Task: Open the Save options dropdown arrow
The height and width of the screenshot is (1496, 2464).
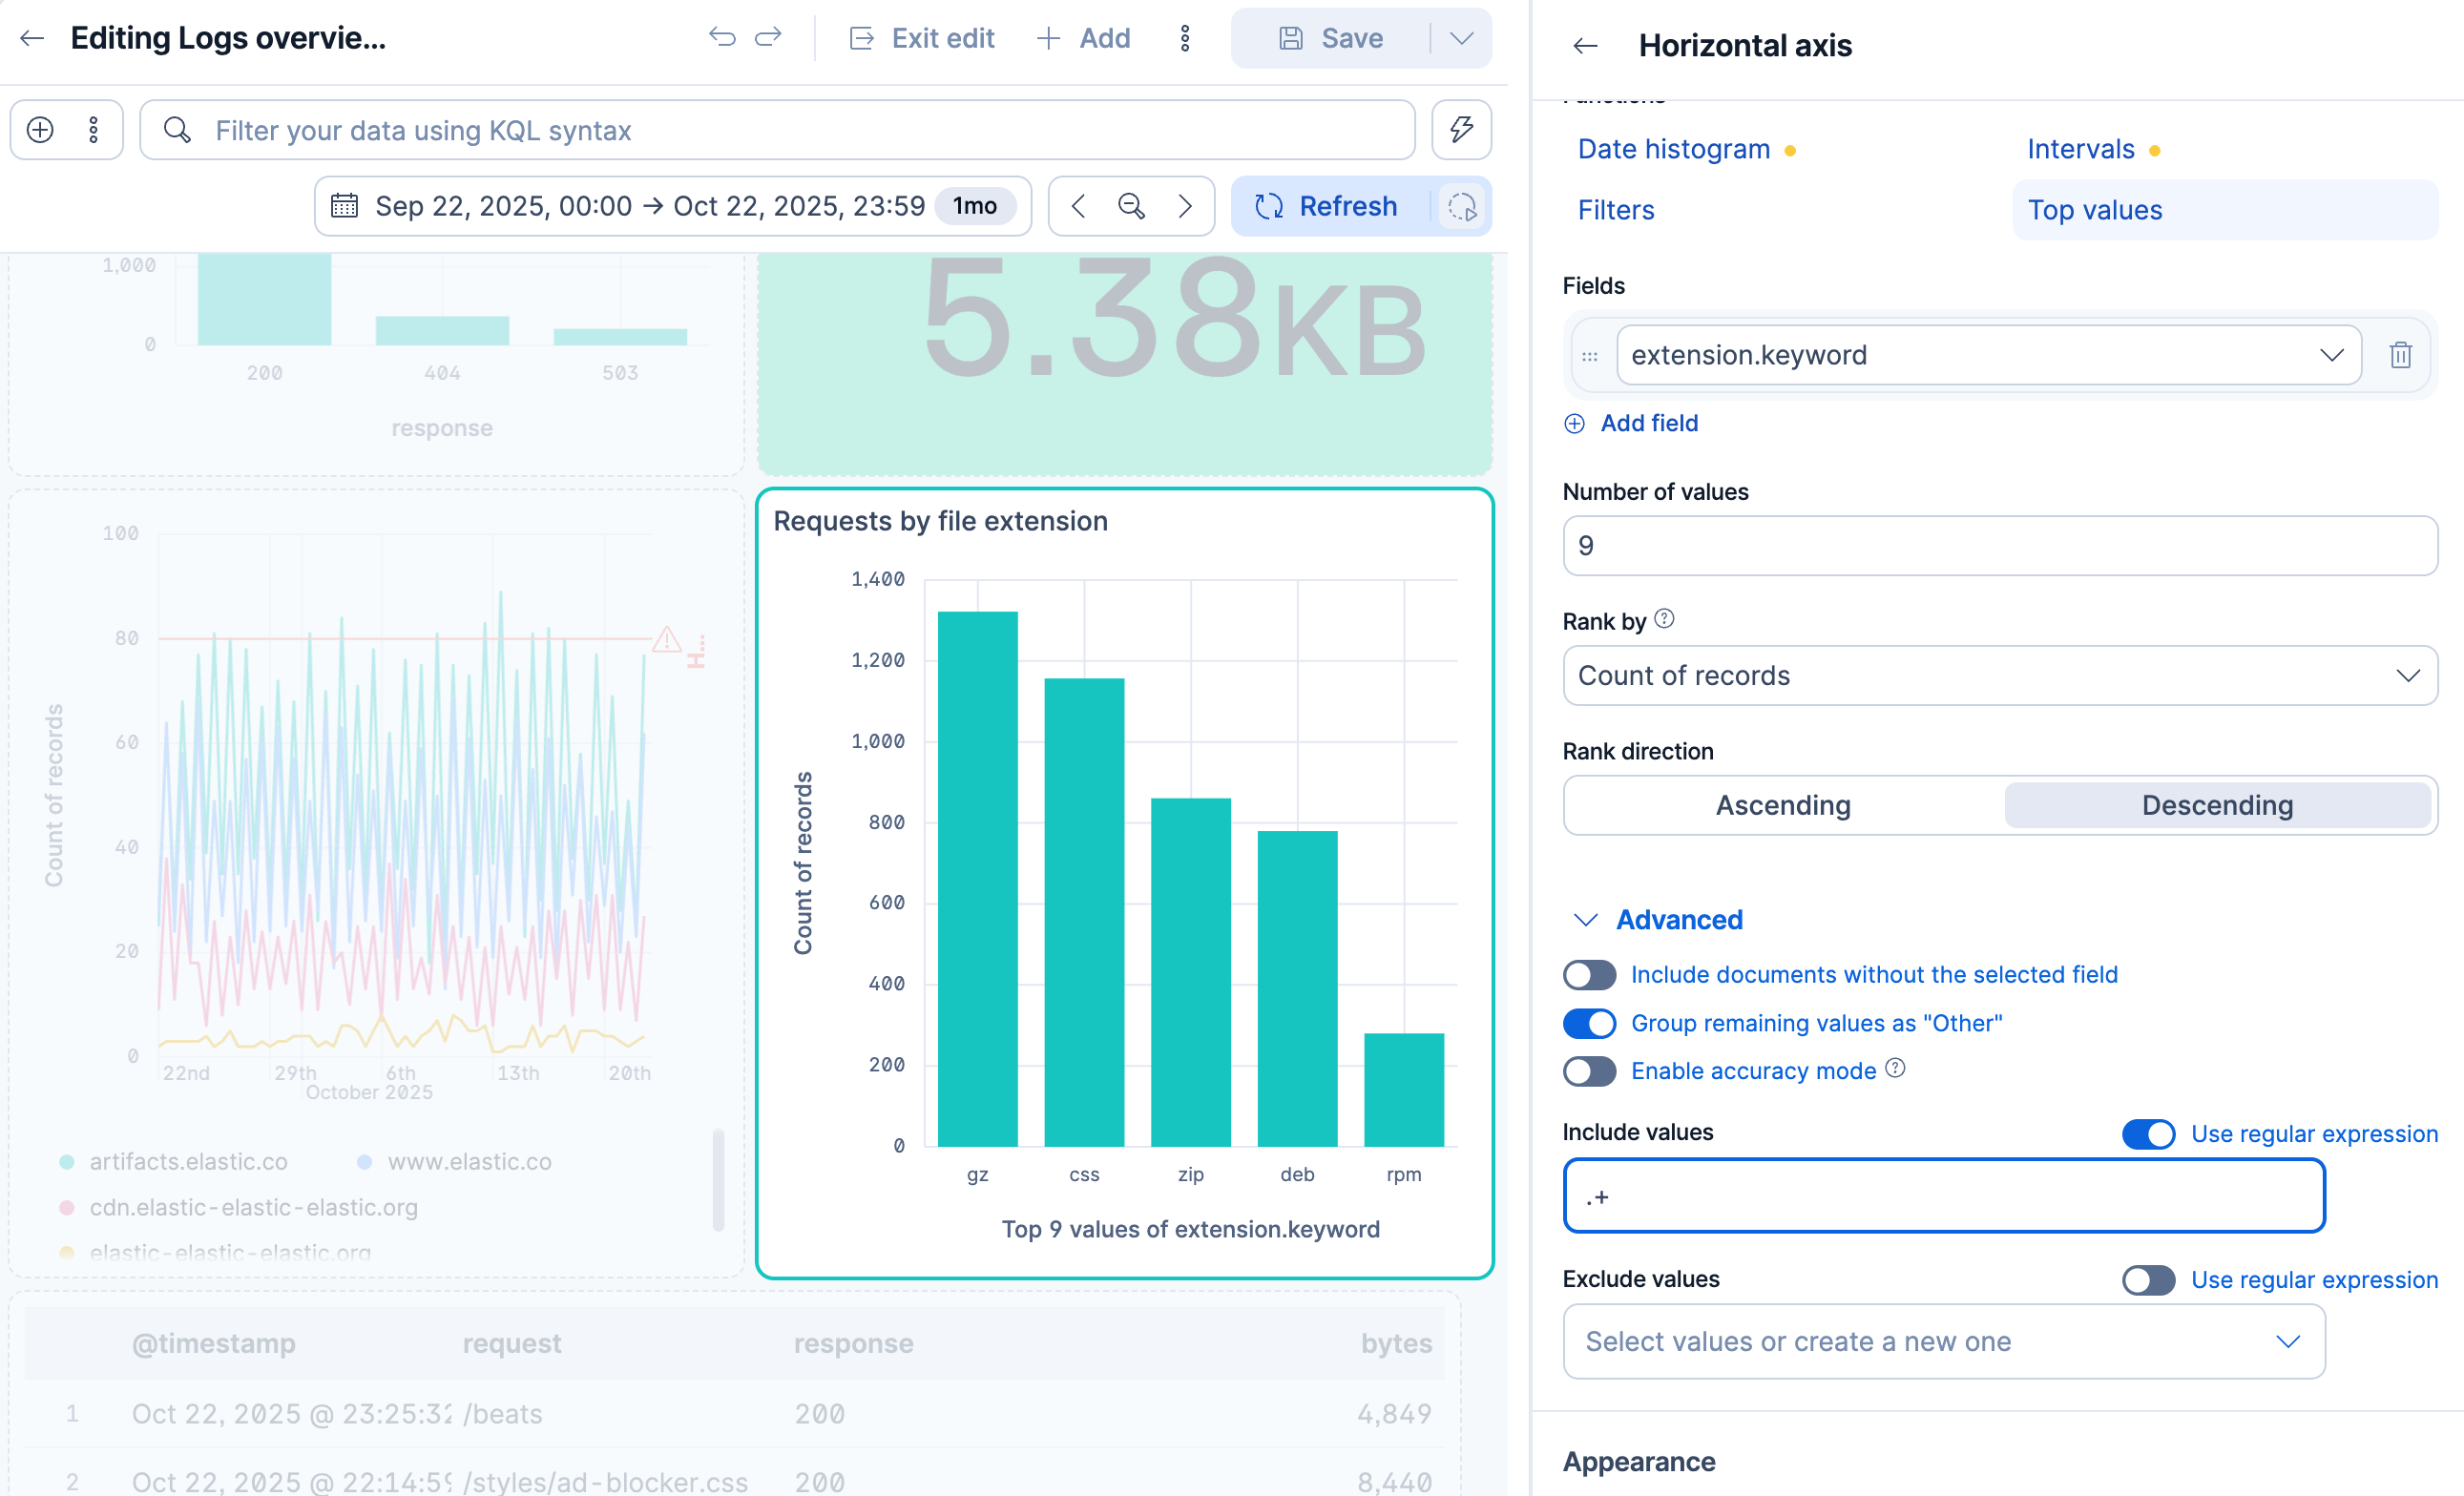Action: pos(1461,38)
